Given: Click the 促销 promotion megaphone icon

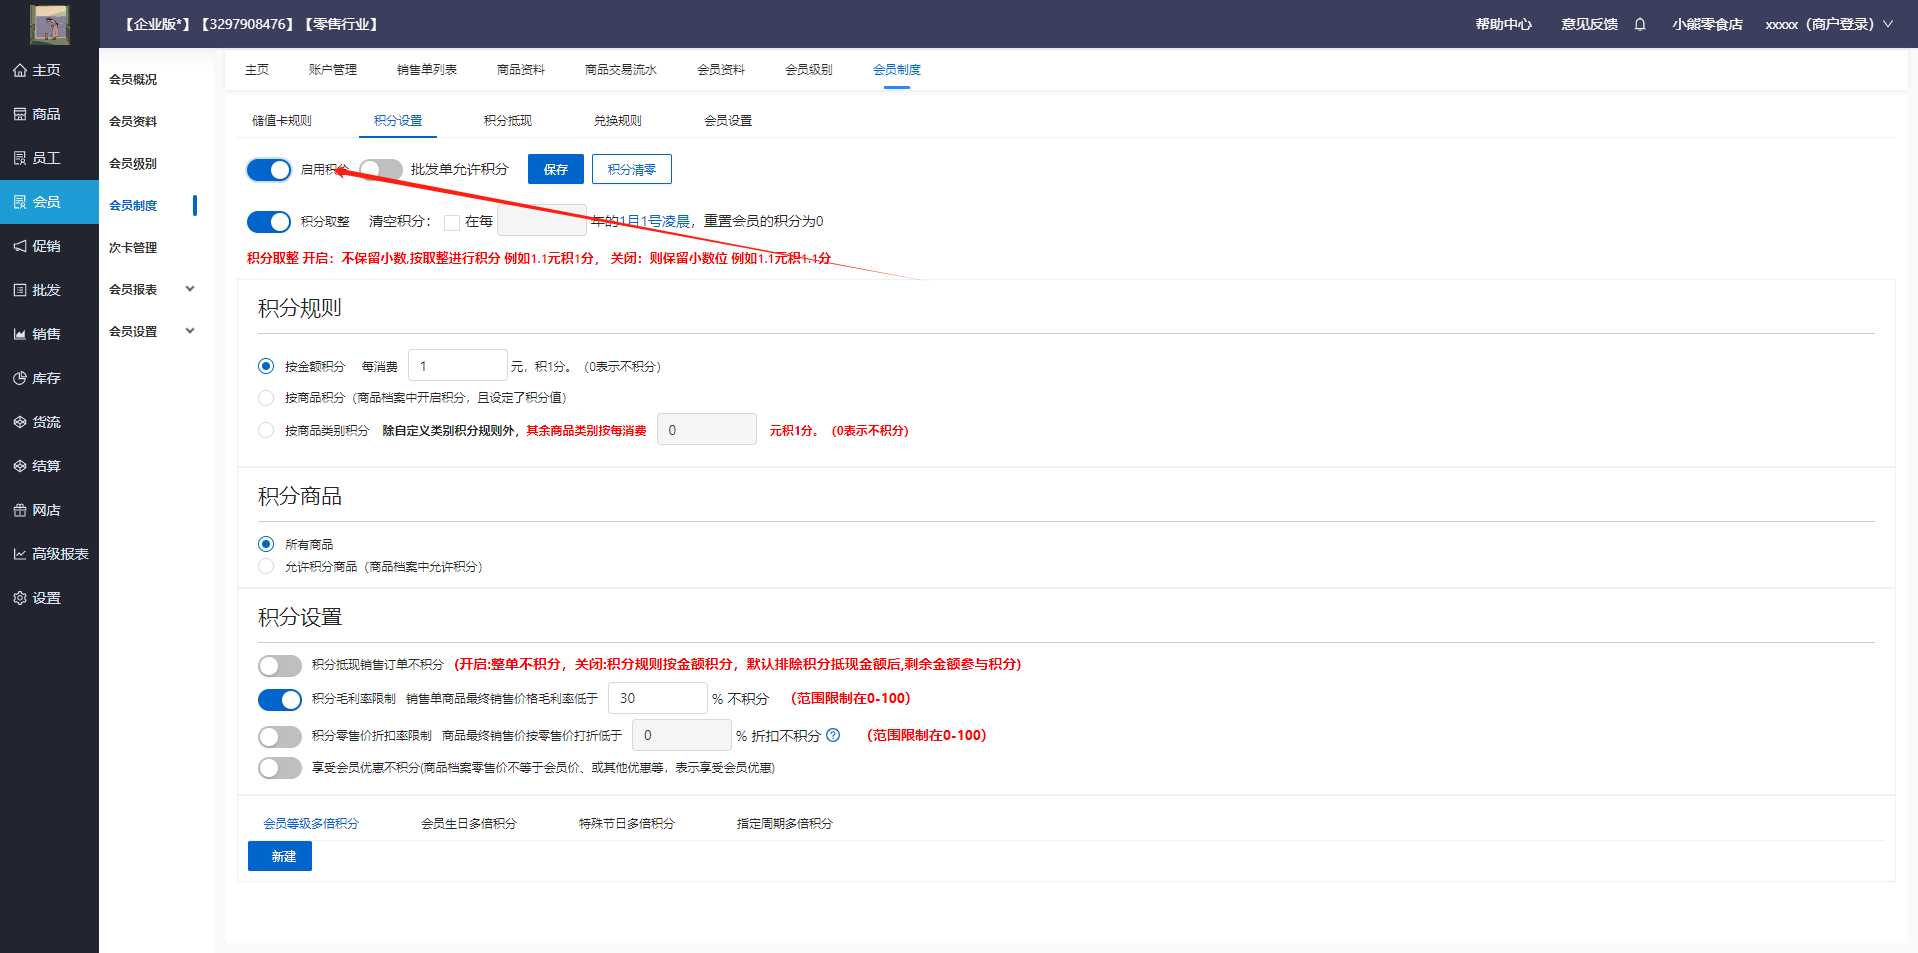Looking at the screenshot, I should pyautogui.click(x=20, y=246).
